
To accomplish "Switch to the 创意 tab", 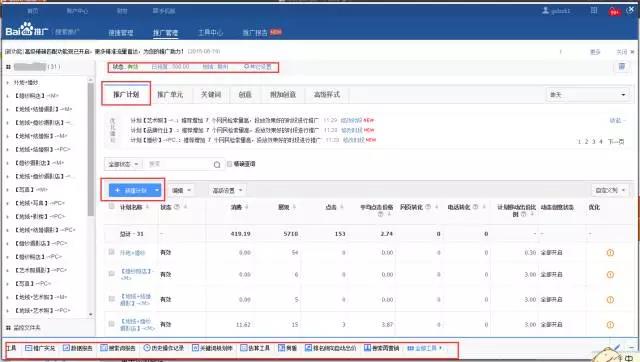I will [x=245, y=95].
